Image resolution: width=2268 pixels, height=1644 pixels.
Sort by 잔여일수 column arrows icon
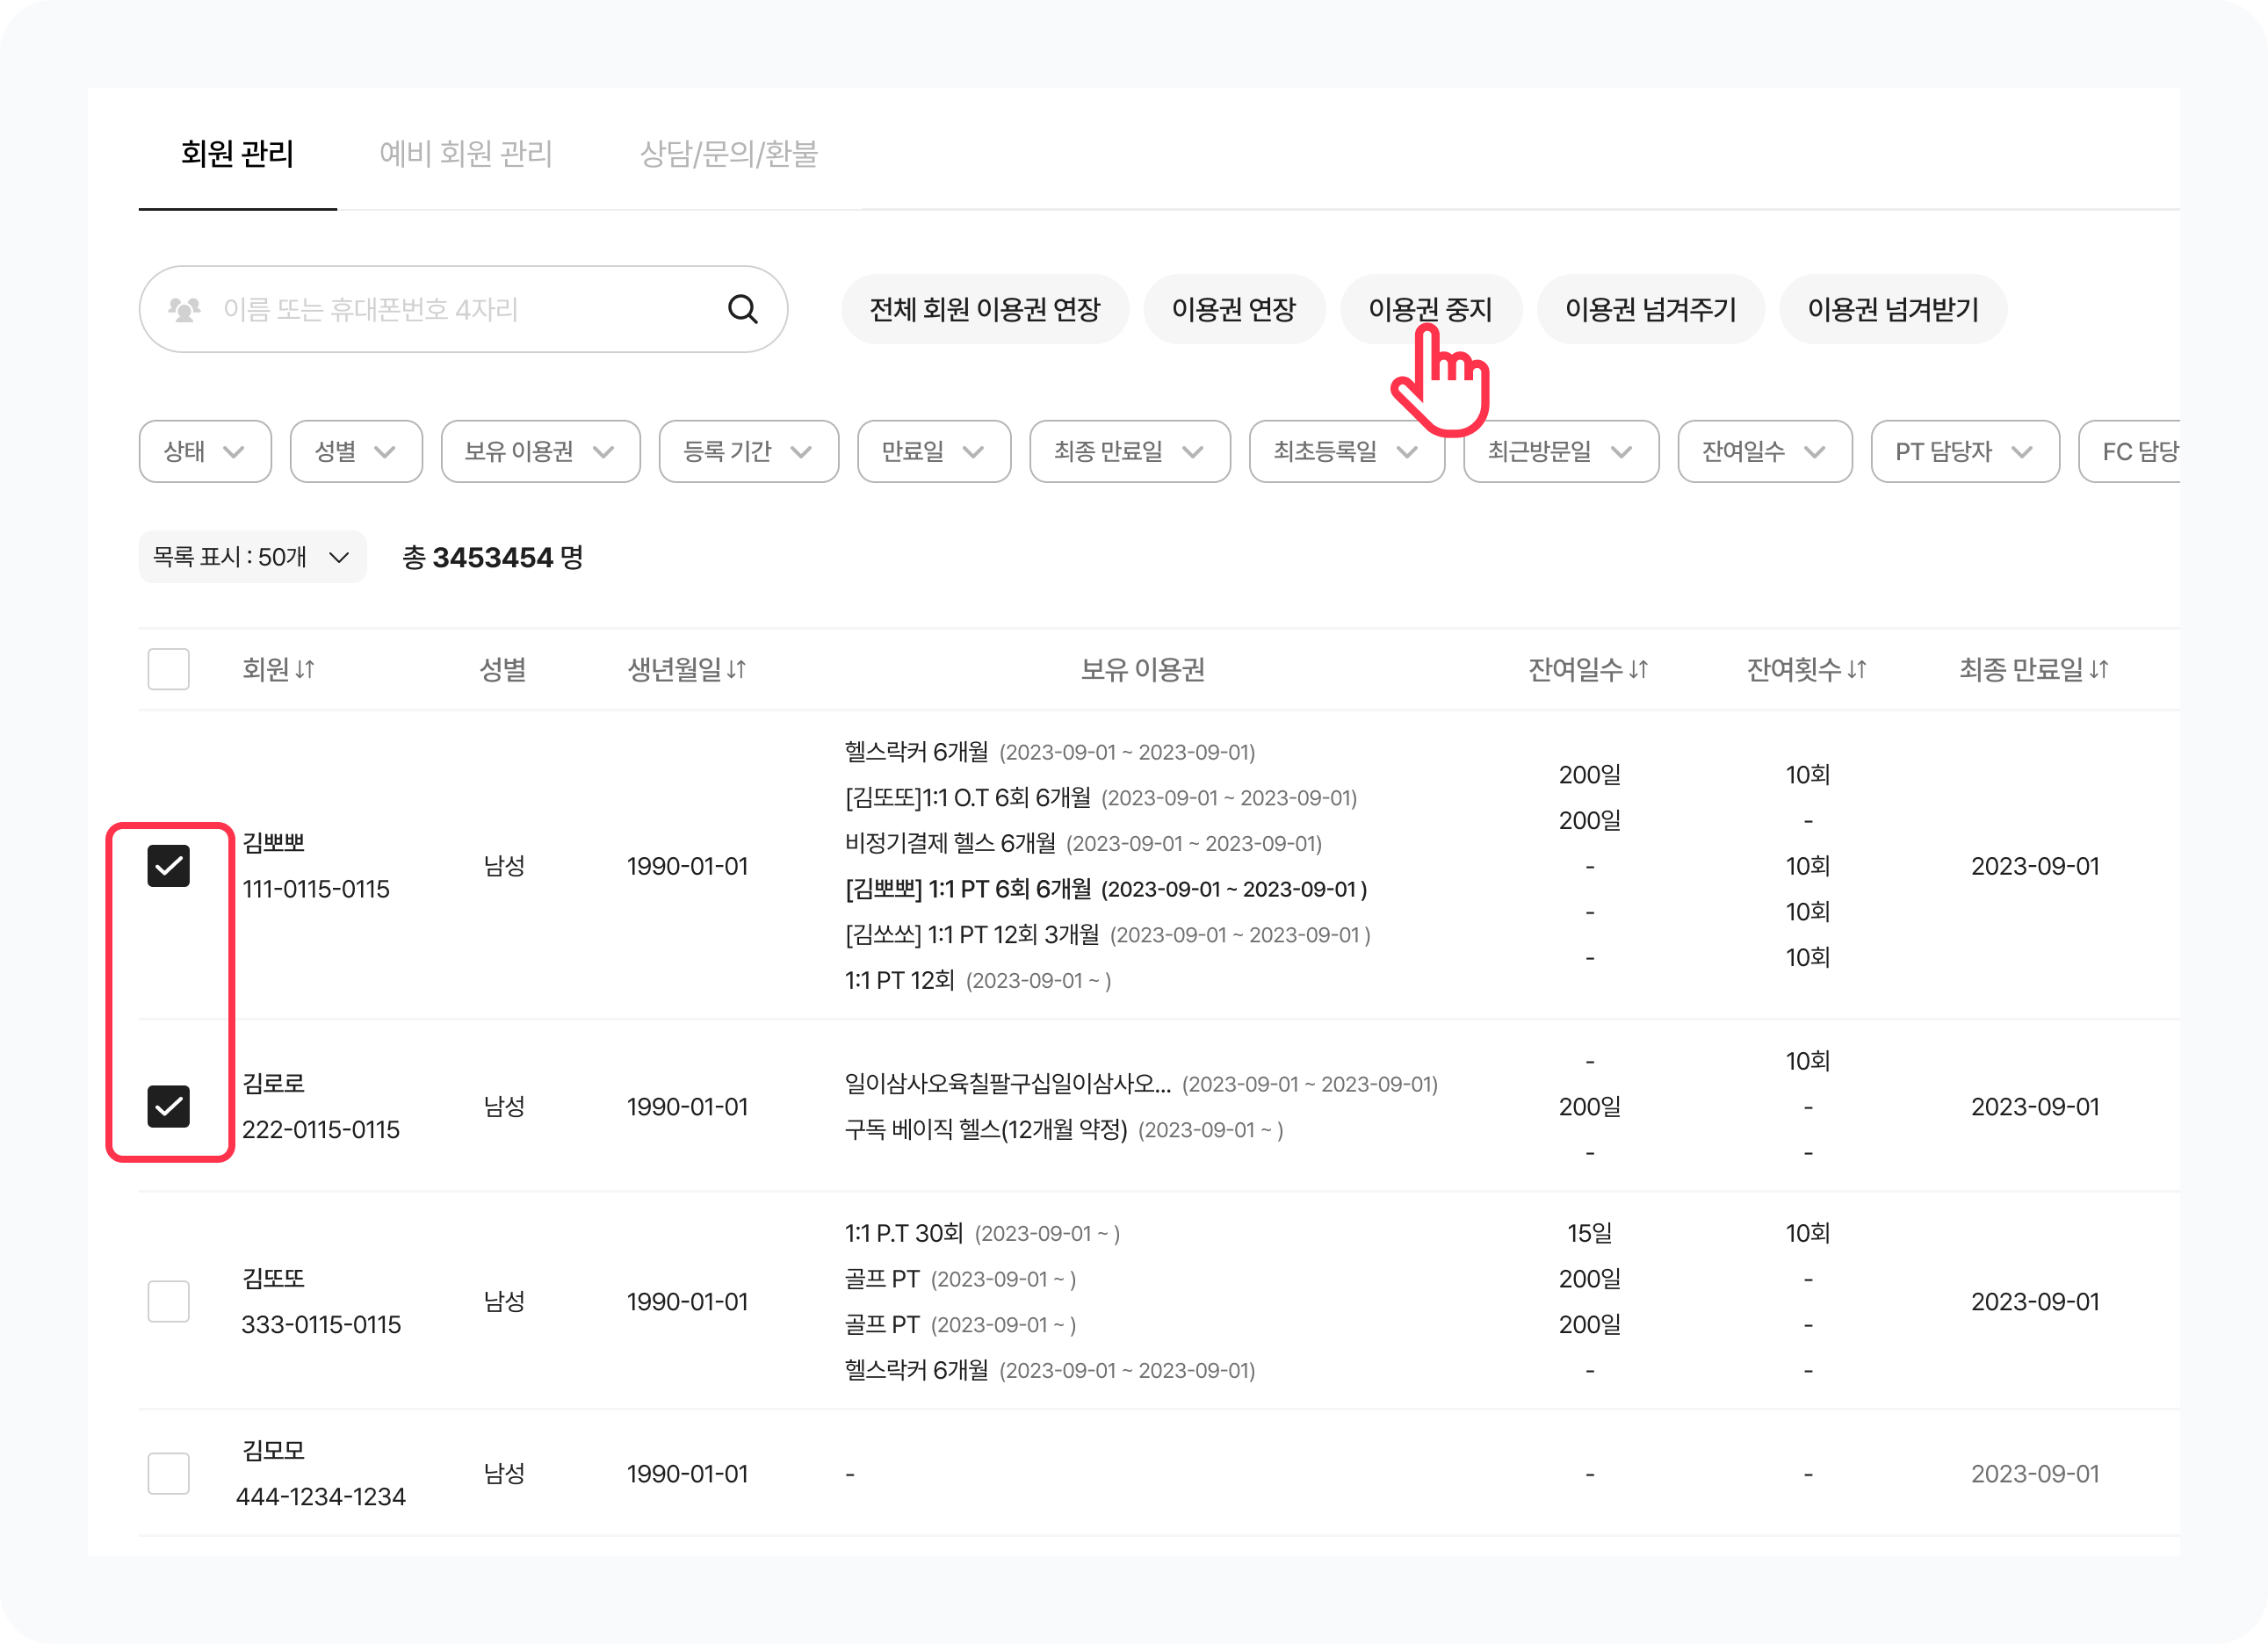point(1638,669)
